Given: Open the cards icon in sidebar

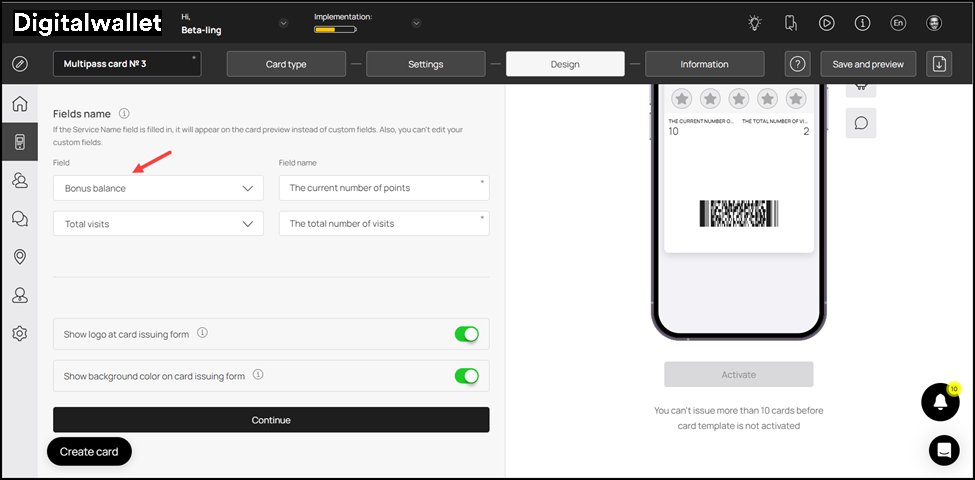Looking at the screenshot, I should 20,142.
